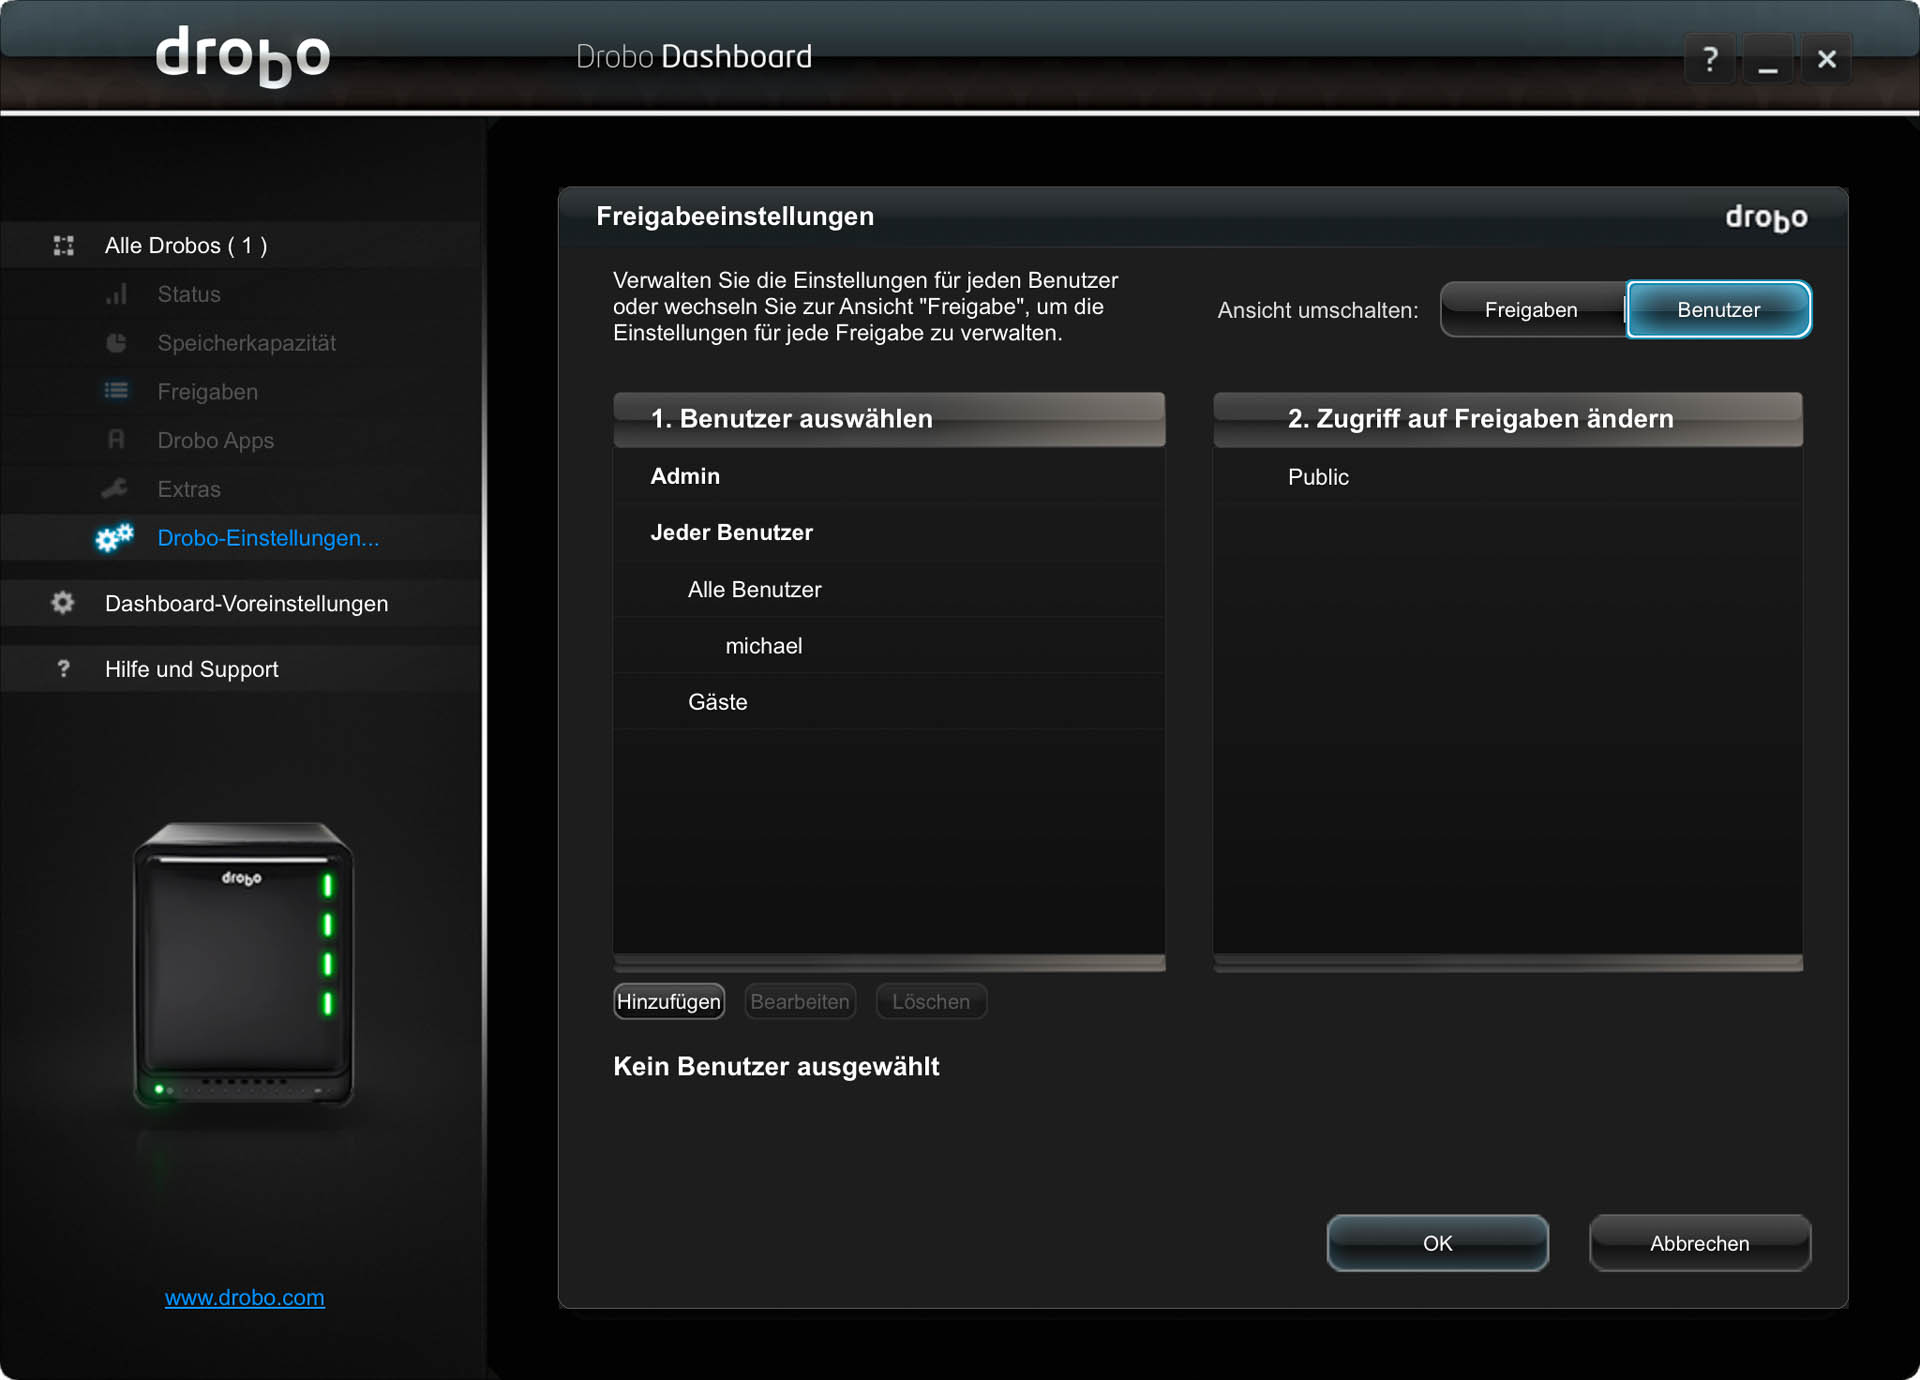The width and height of the screenshot is (1920, 1380).
Task: Select the Gäste entry
Action: [x=889, y=701]
